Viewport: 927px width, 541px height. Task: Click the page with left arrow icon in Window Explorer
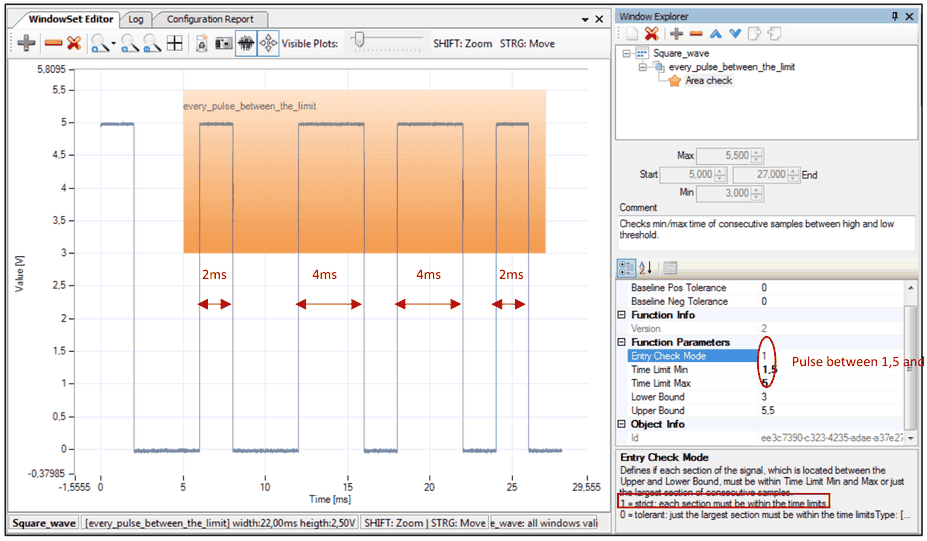(774, 34)
